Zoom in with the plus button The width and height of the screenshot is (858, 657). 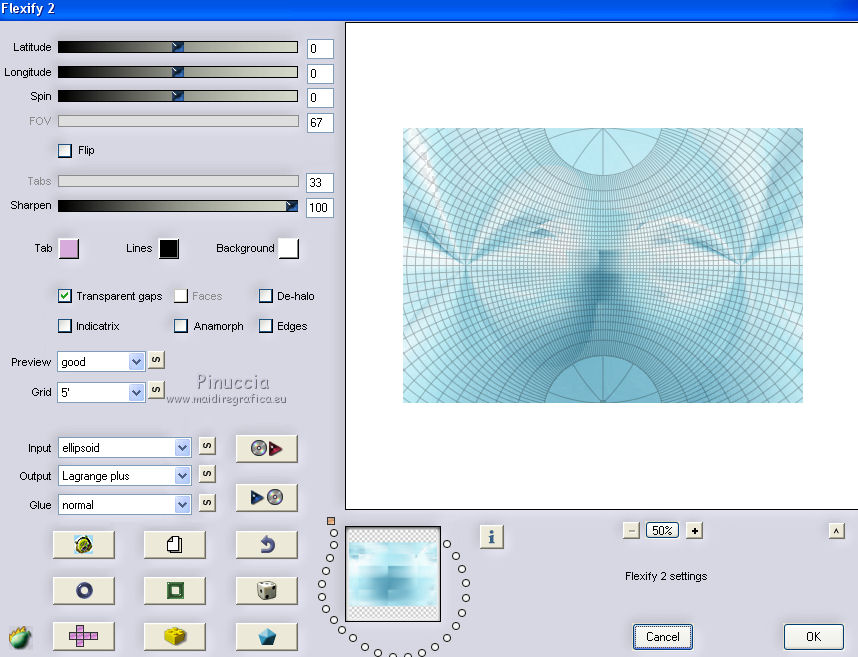click(x=694, y=531)
